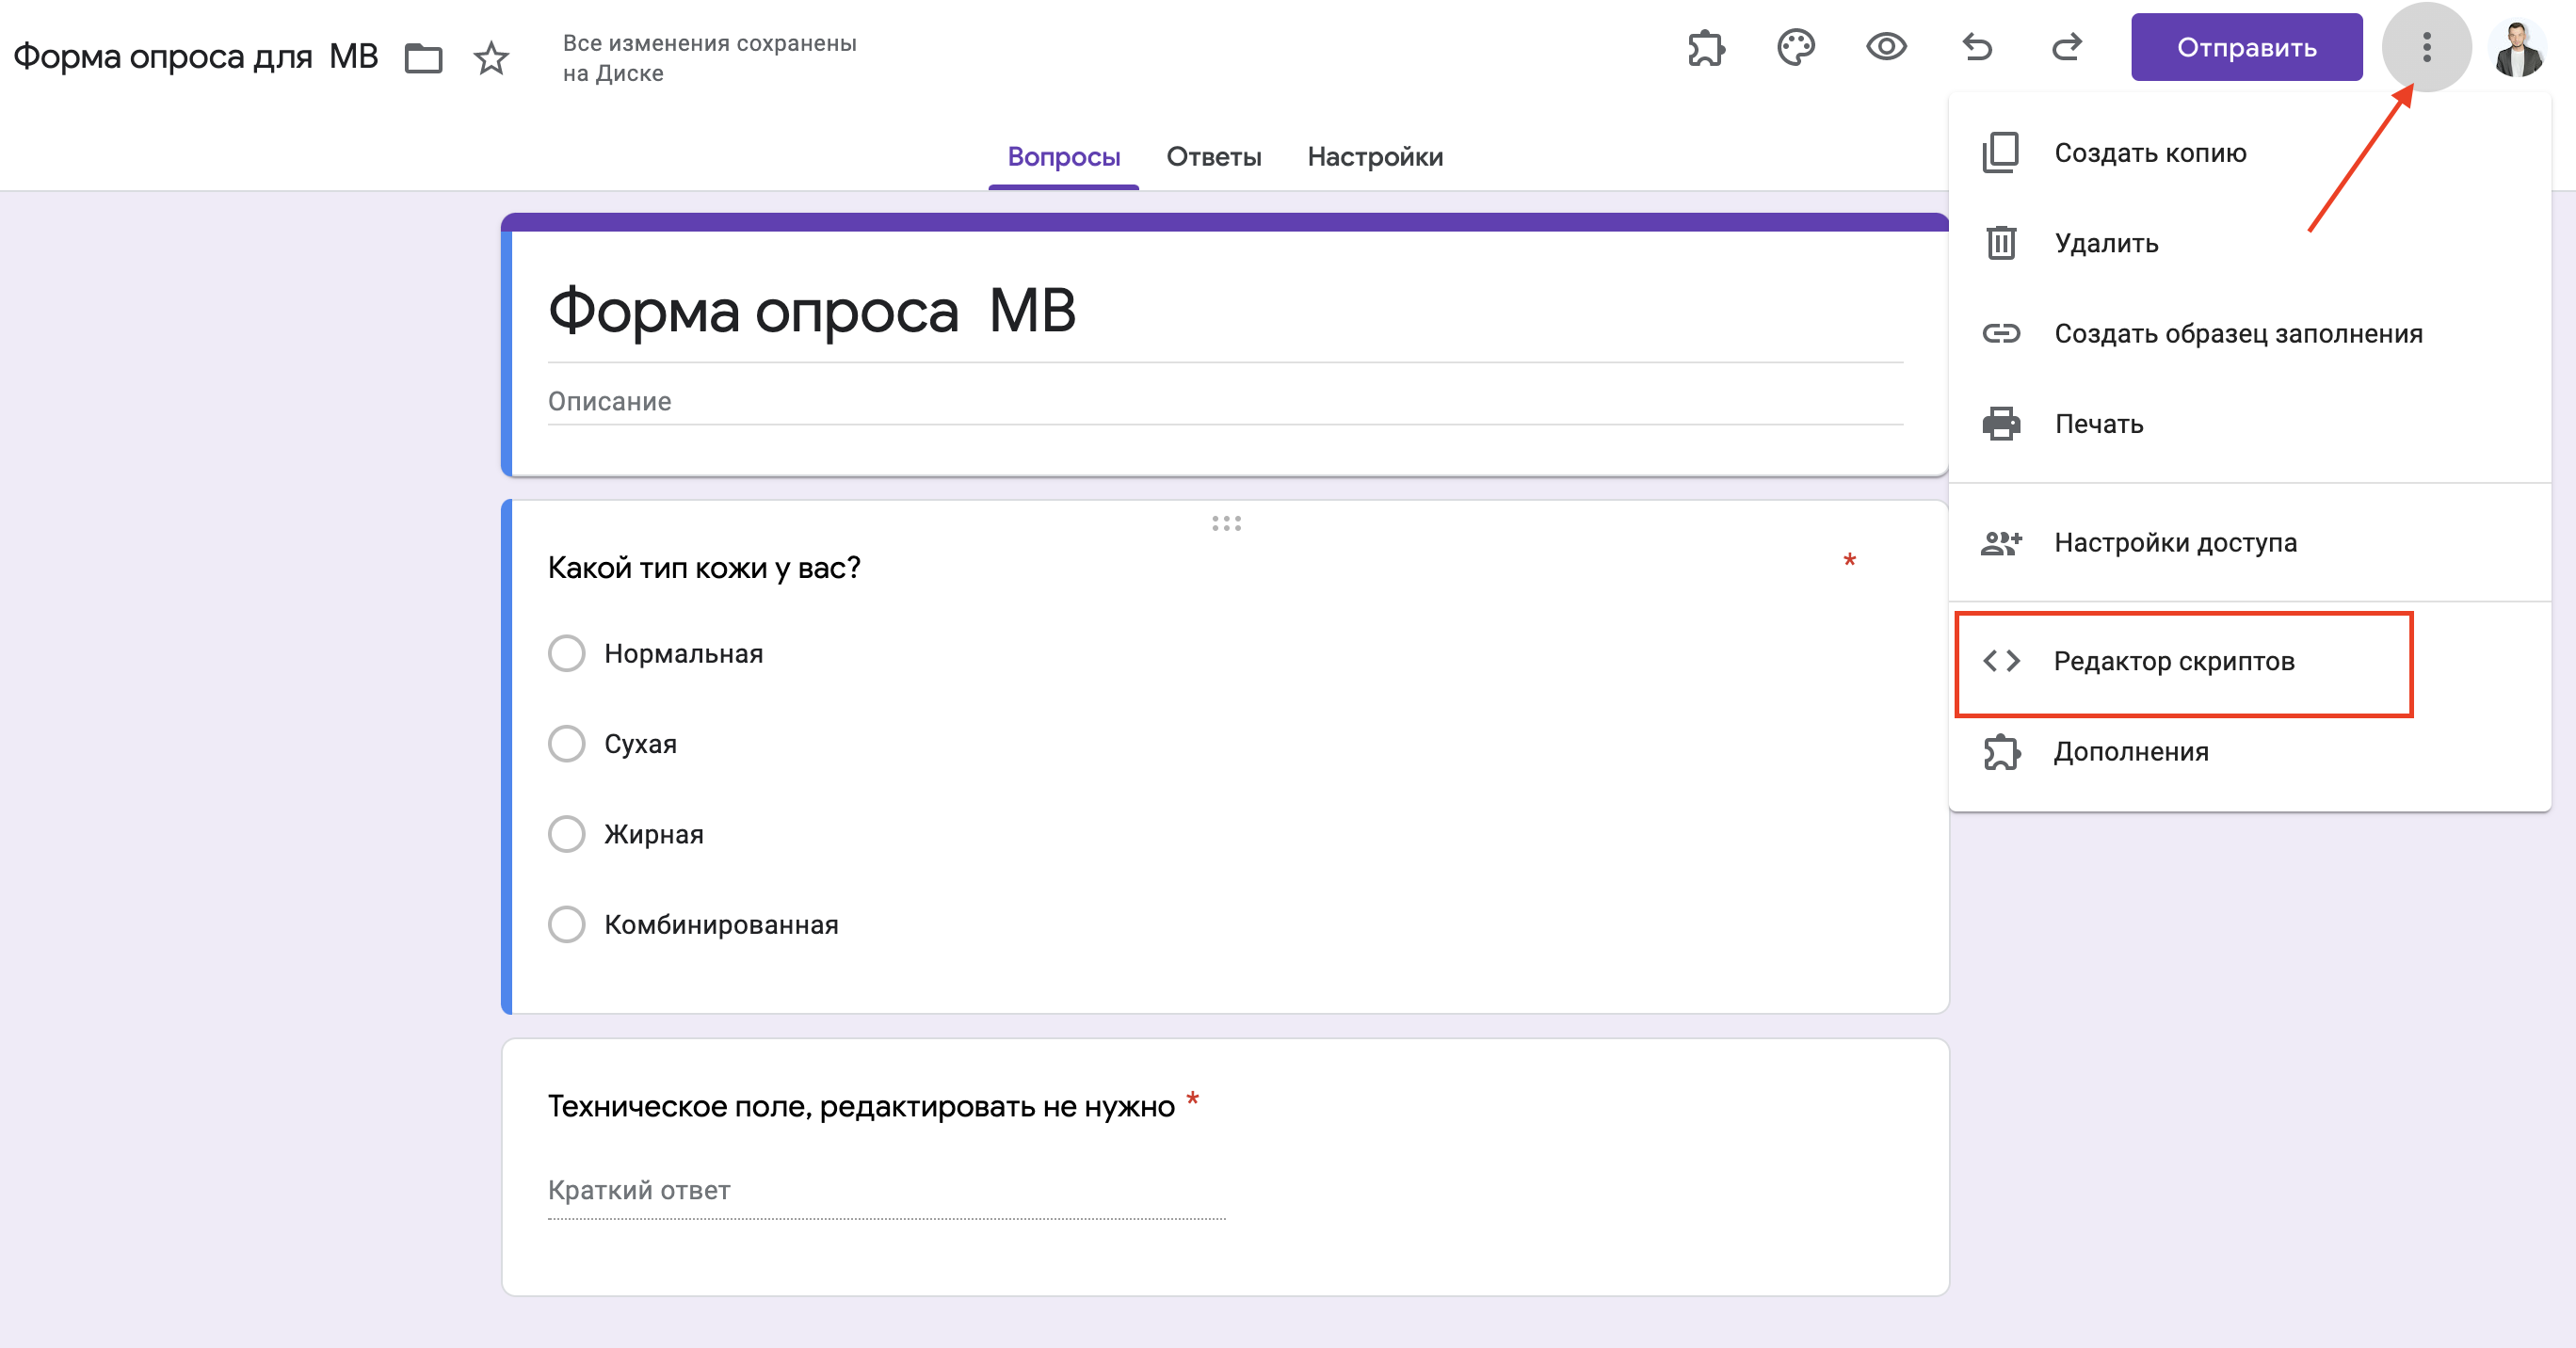Open the add-ons puzzle icon in header
The height and width of the screenshot is (1348, 2576).
click(1706, 47)
